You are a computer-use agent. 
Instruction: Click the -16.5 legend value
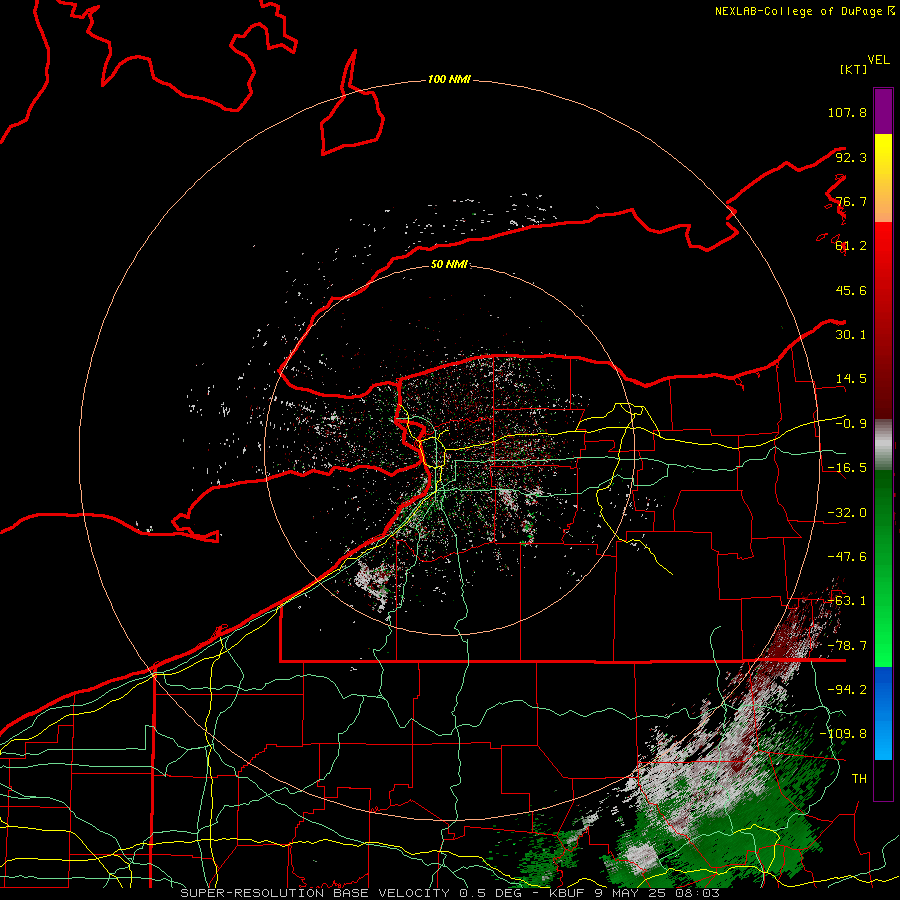pos(847,468)
